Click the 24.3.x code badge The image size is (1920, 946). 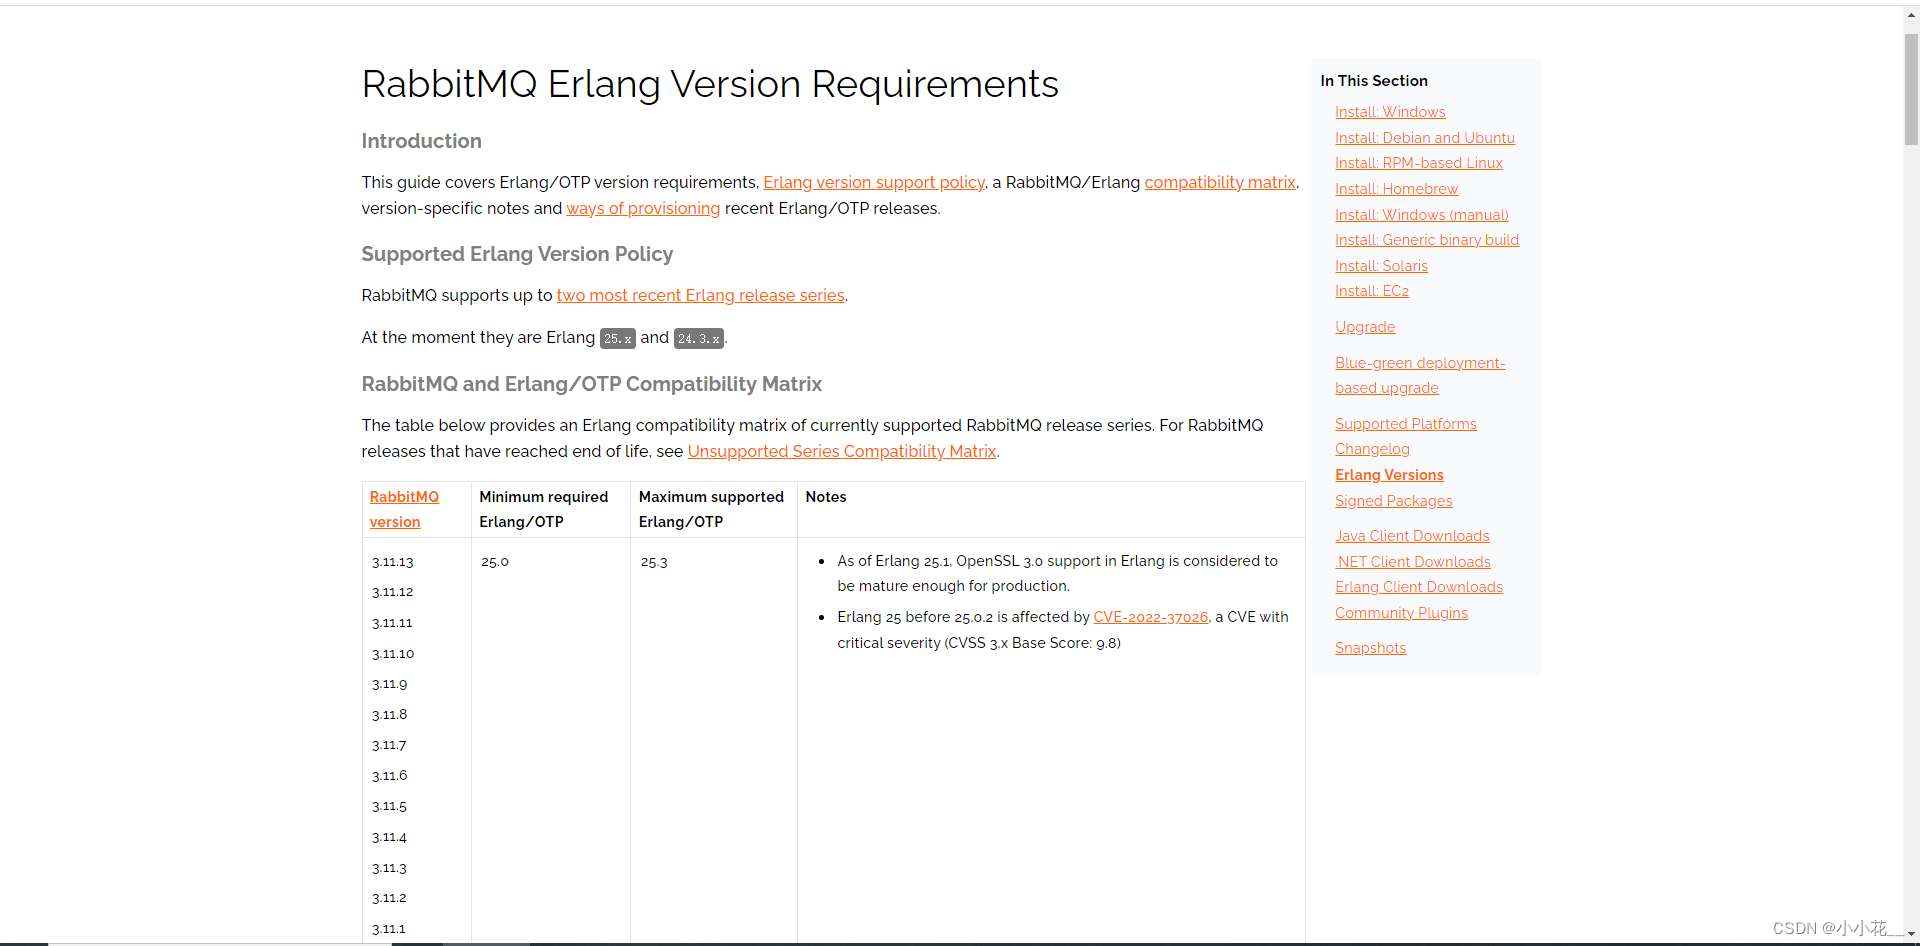pyautogui.click(x=698, y=339)
